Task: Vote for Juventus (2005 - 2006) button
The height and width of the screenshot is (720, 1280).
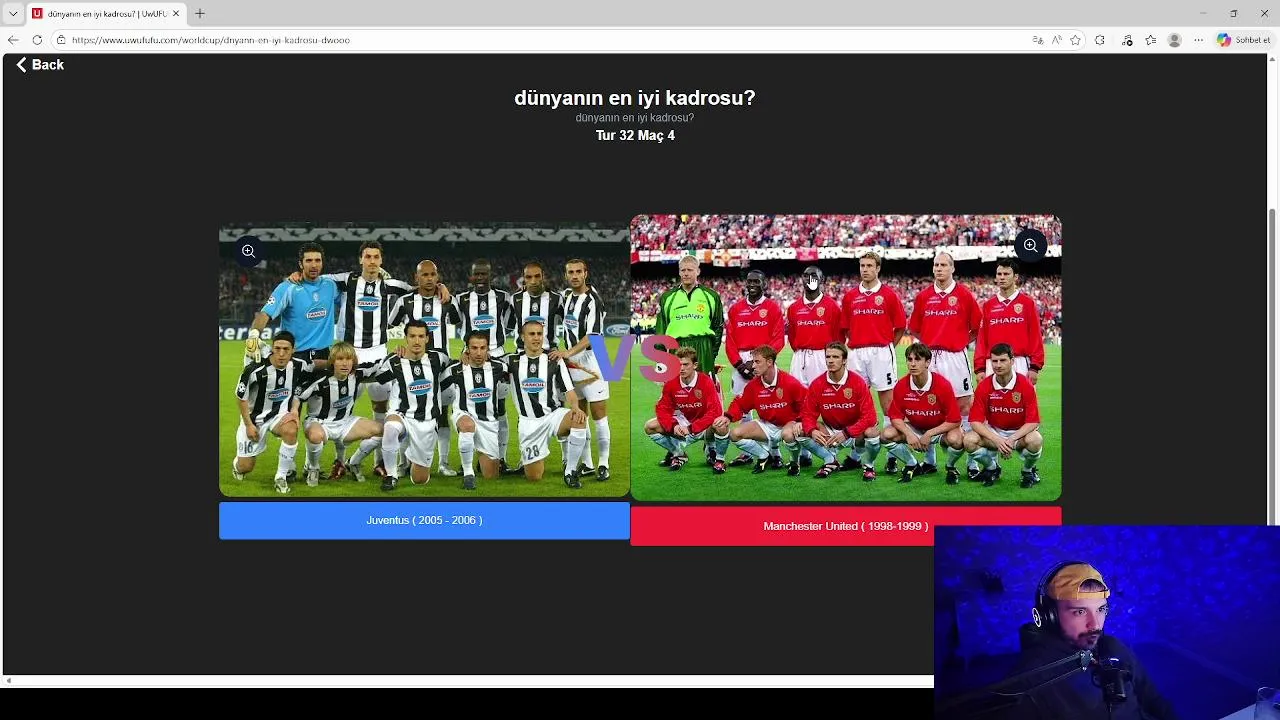Action: pos(424,521)
